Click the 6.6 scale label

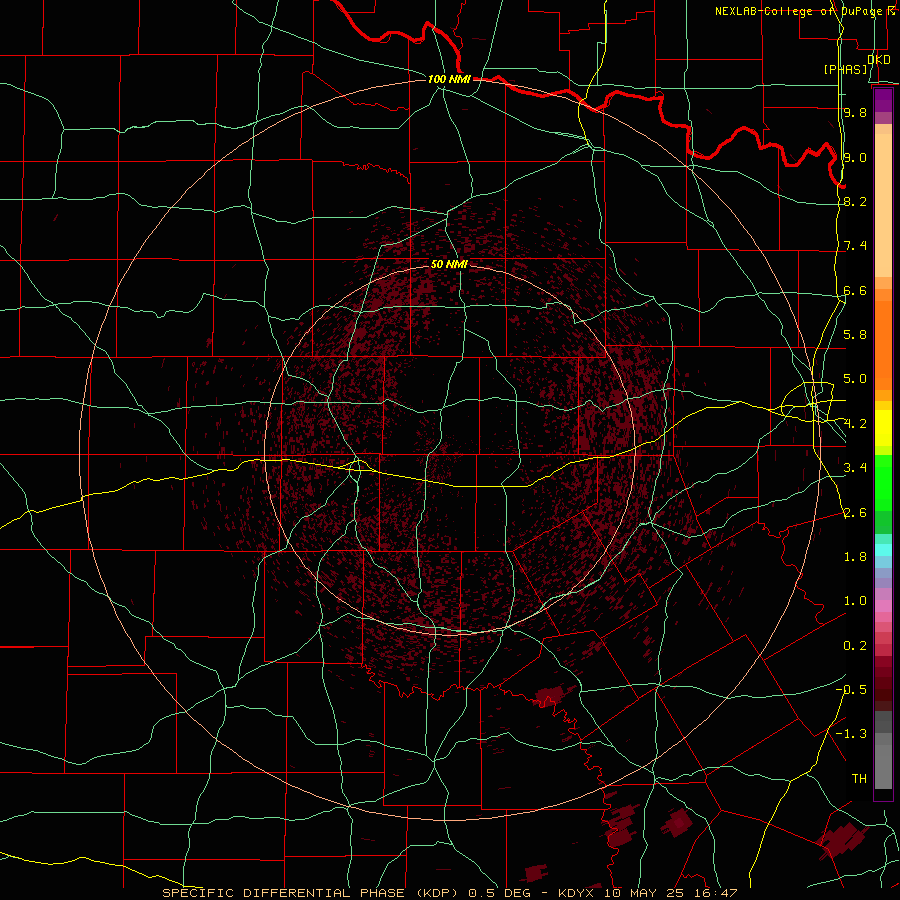click(855, 290)
